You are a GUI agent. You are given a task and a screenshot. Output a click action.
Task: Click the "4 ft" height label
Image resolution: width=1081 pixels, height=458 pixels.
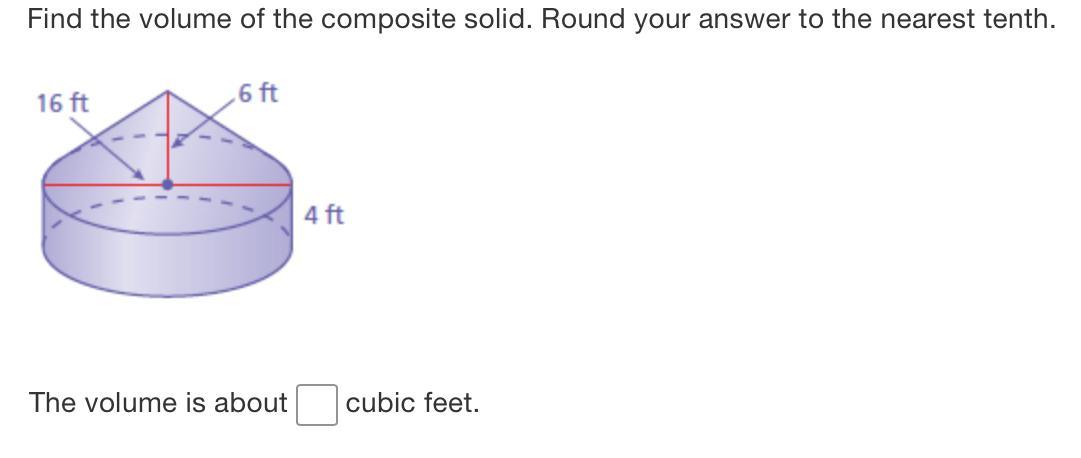coord(325,215)
